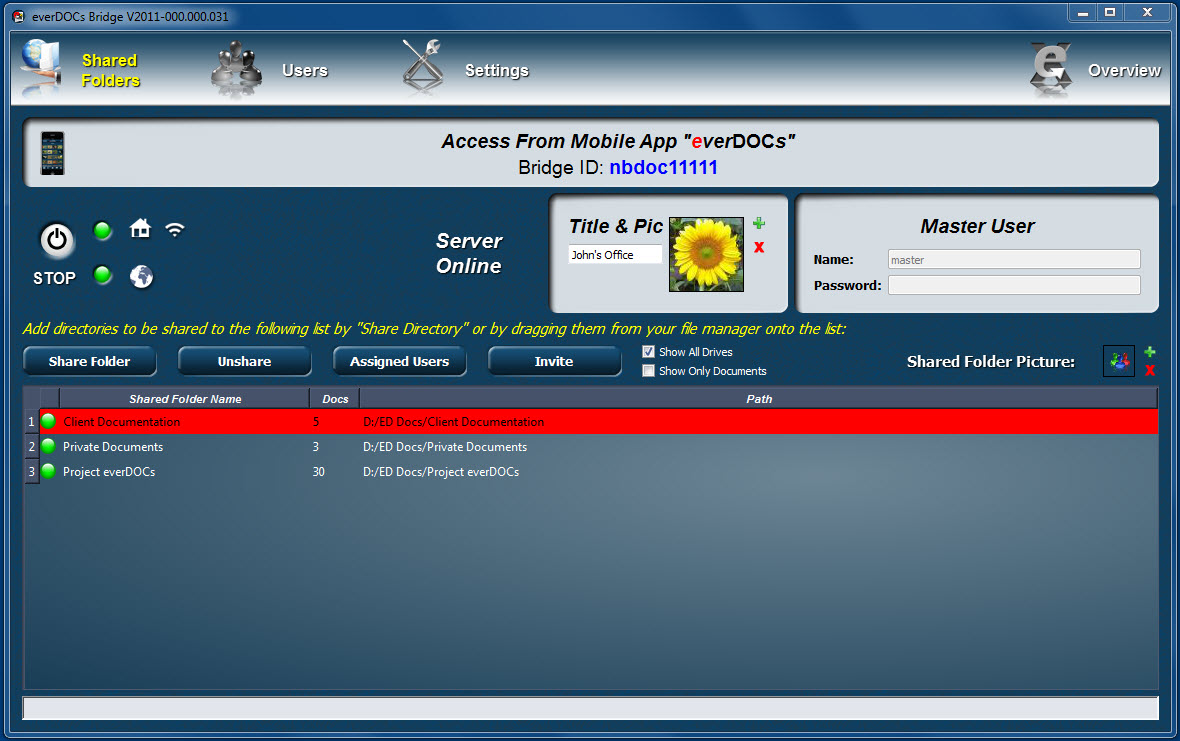Switch to the Users tab
The height and width of the screenshot is (741, 1180).
[305, 70]
